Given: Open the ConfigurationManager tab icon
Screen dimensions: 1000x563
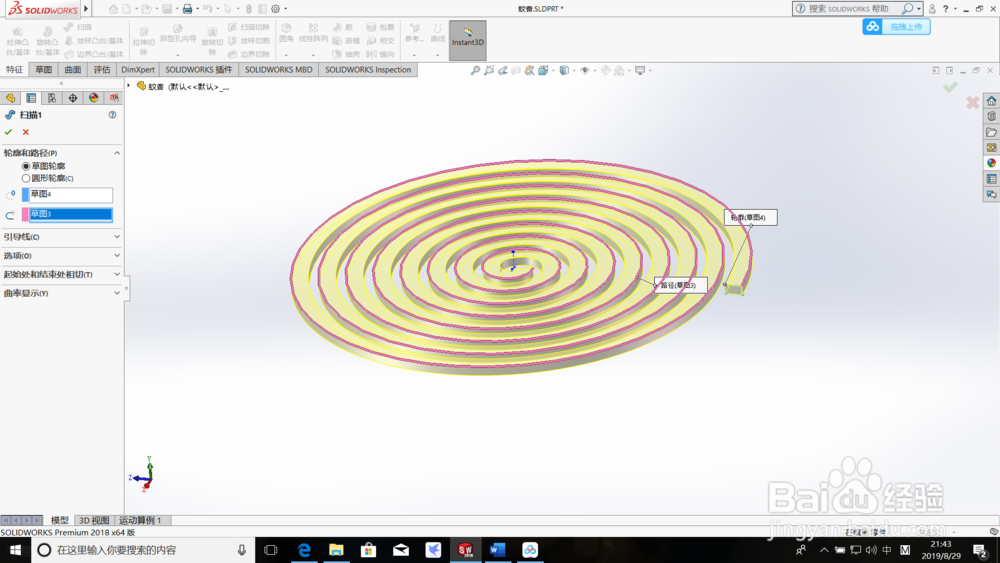Looking at the screenshot, I should [x=52, y=98].
